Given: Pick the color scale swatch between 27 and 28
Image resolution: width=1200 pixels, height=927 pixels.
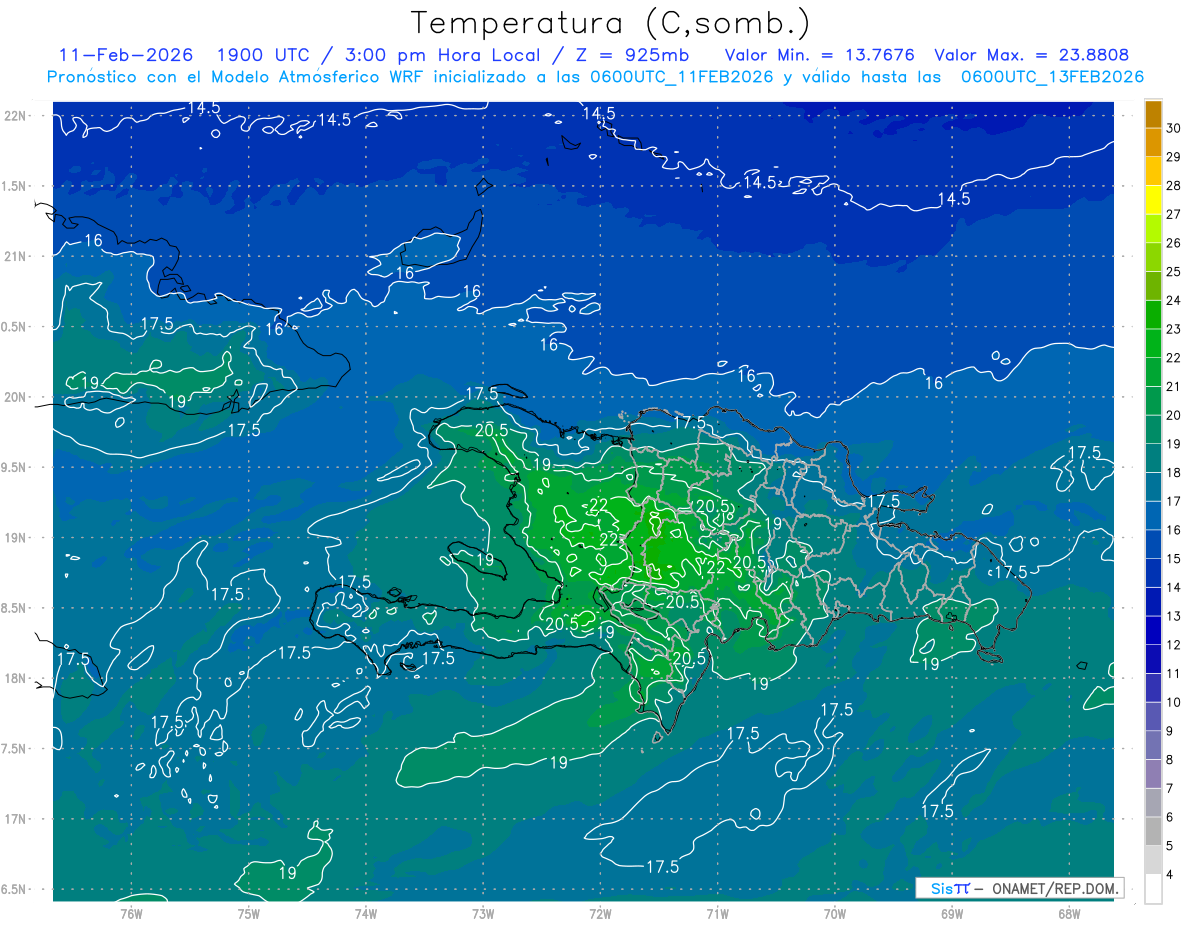Looking at the screenshot, I should click(1153, 199).
